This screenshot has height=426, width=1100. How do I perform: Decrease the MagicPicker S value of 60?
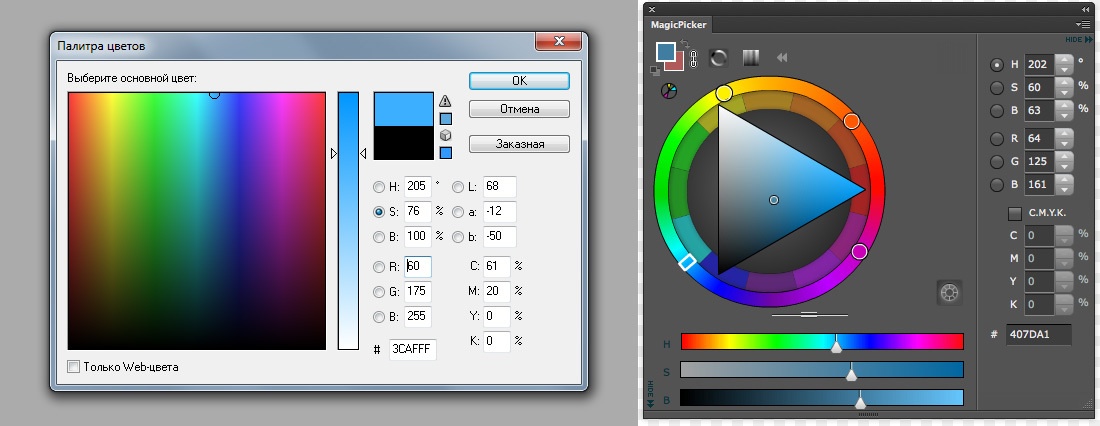click(1065, 93)
